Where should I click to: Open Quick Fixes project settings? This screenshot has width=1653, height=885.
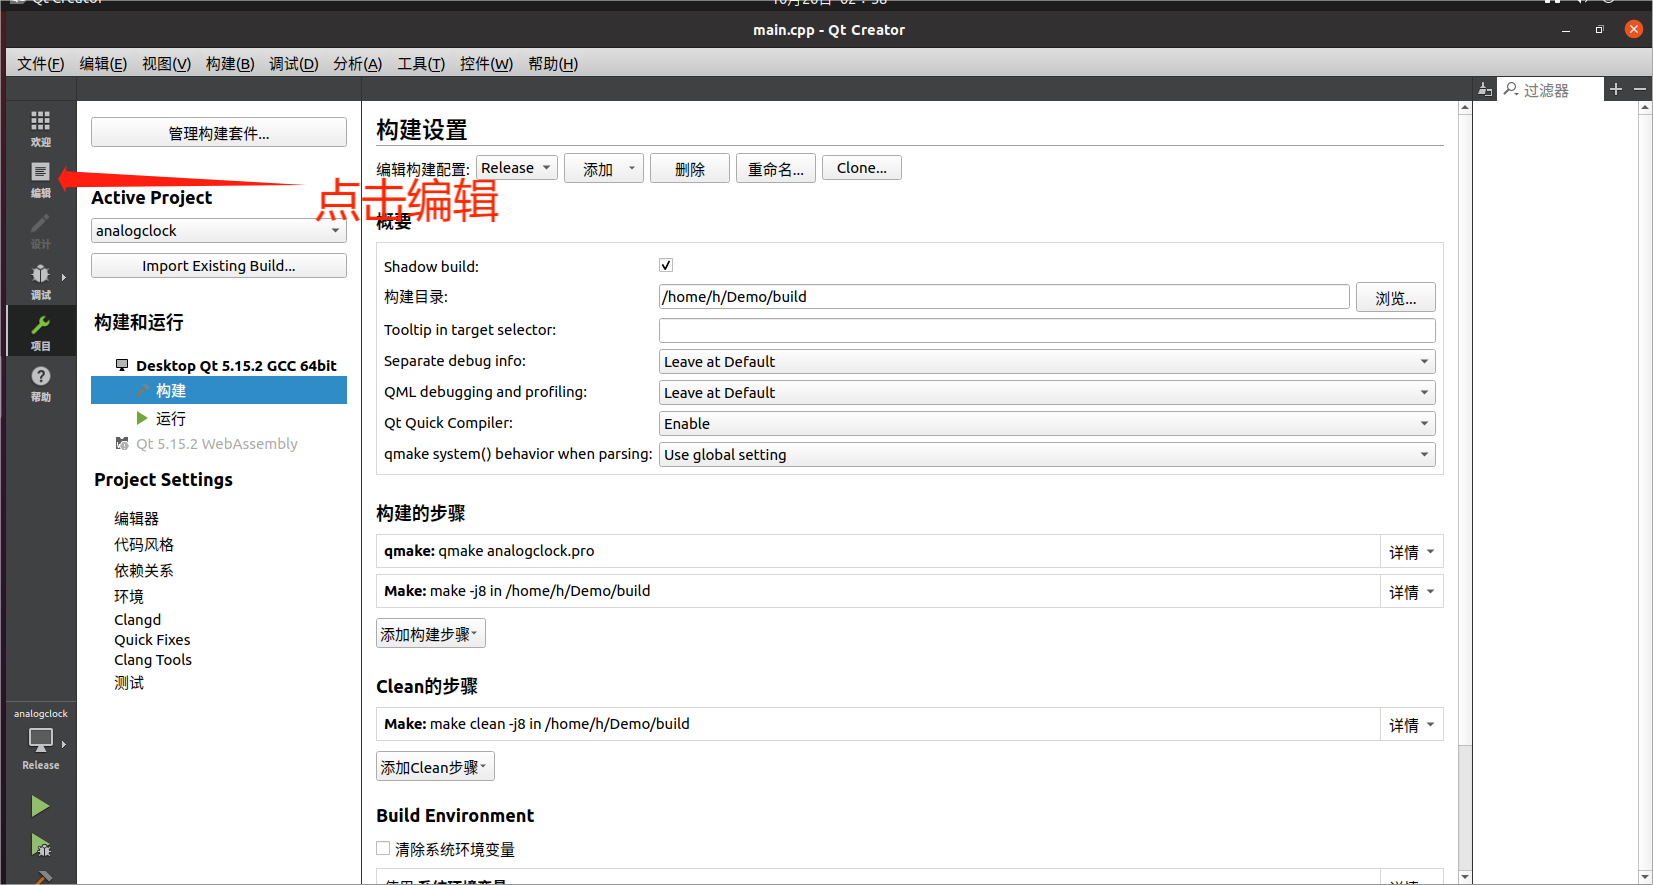click(x=152, y=640)
